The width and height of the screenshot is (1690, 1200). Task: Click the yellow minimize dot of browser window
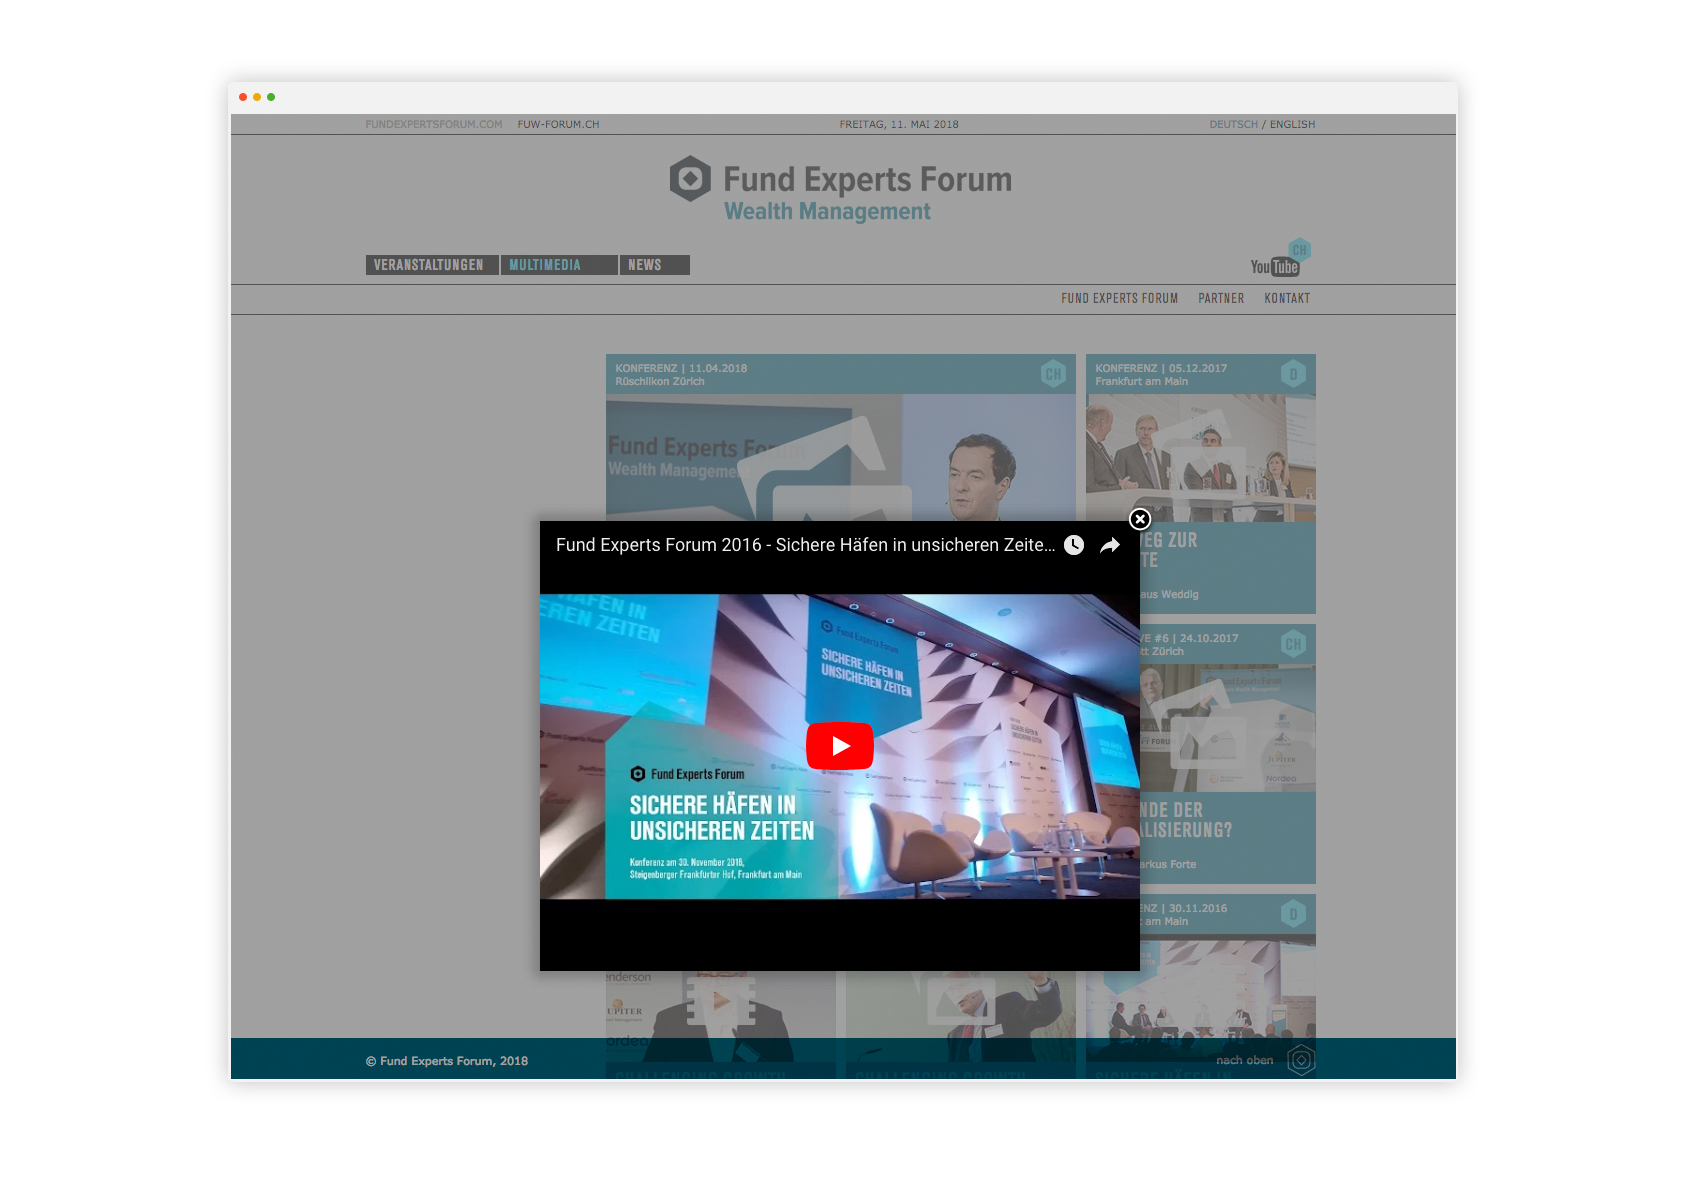(x=257, y=97)
